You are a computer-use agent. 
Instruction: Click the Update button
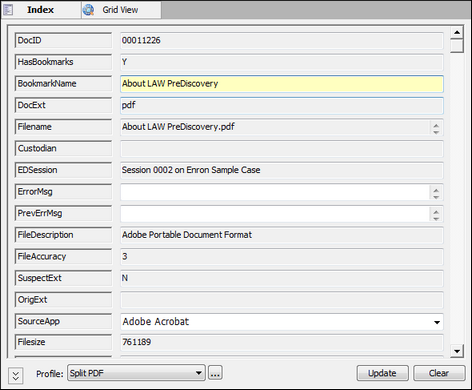pyautogui.click(x=382, y=373)
